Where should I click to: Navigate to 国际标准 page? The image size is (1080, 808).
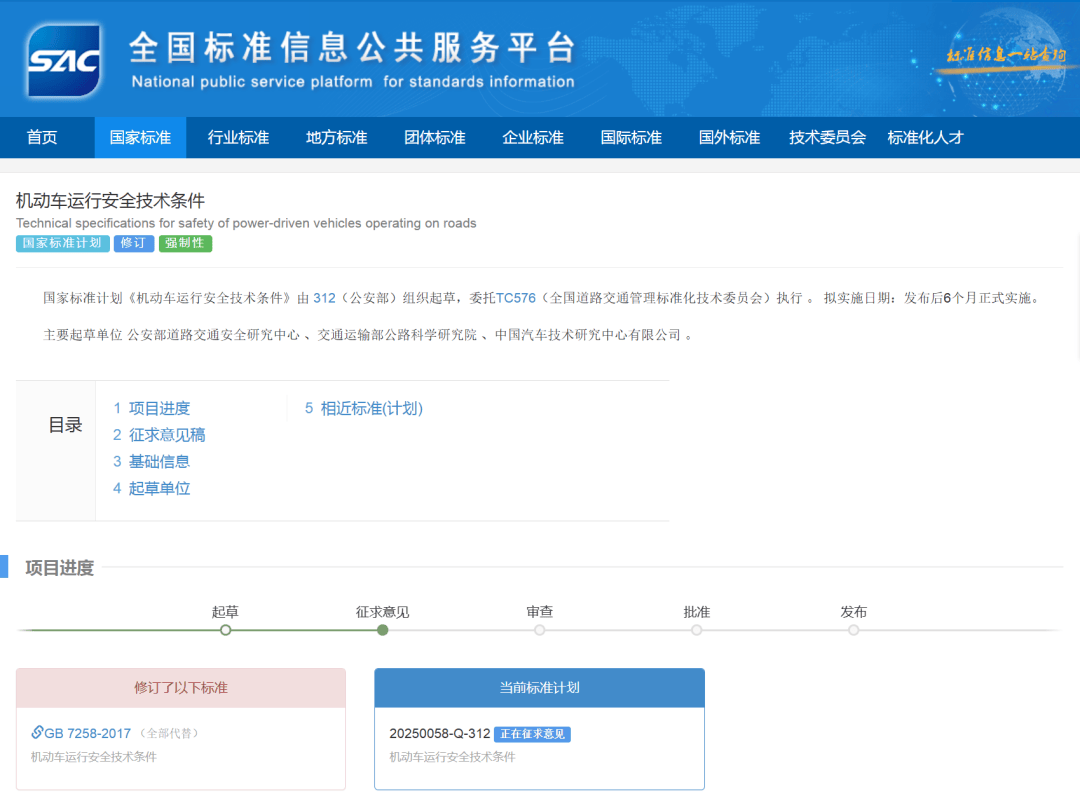point(631,138)
